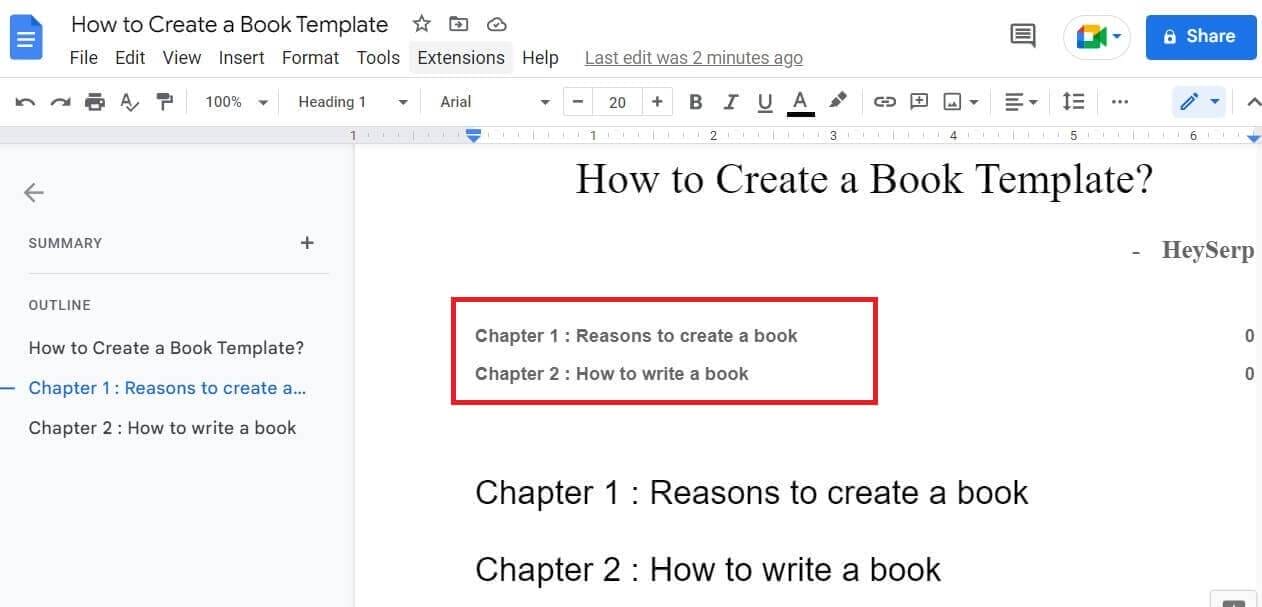
Task: Click the Share button
Action: click(x=1200, y=37)
